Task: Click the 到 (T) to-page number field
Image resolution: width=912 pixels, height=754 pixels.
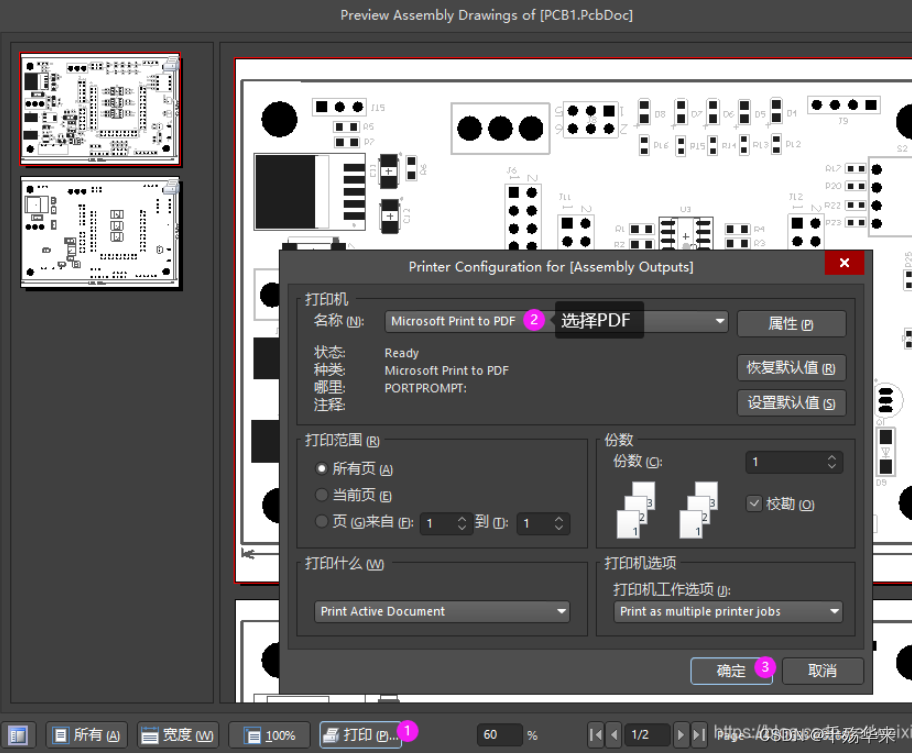Action: [543, 523]
